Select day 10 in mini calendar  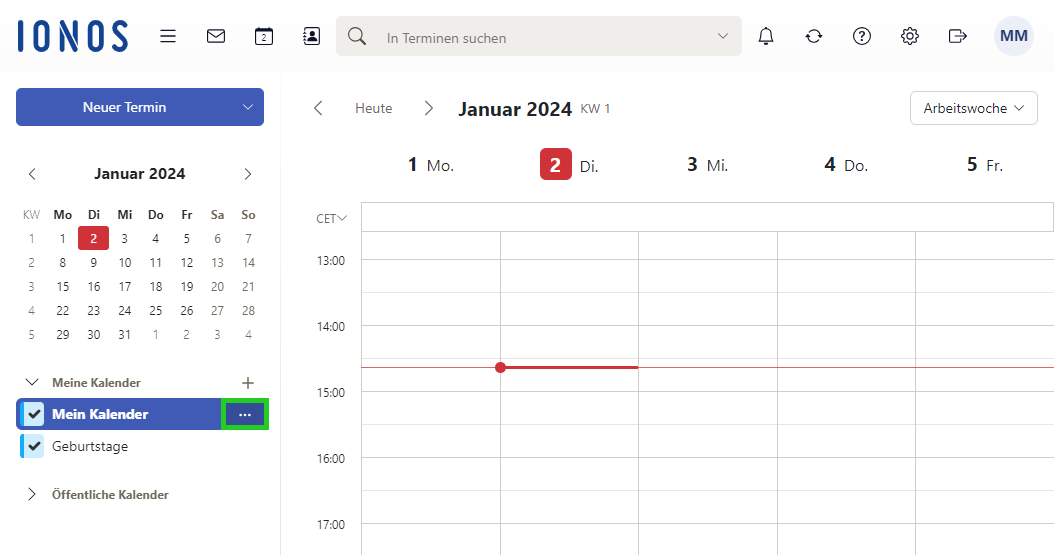[x=125, y=263]
